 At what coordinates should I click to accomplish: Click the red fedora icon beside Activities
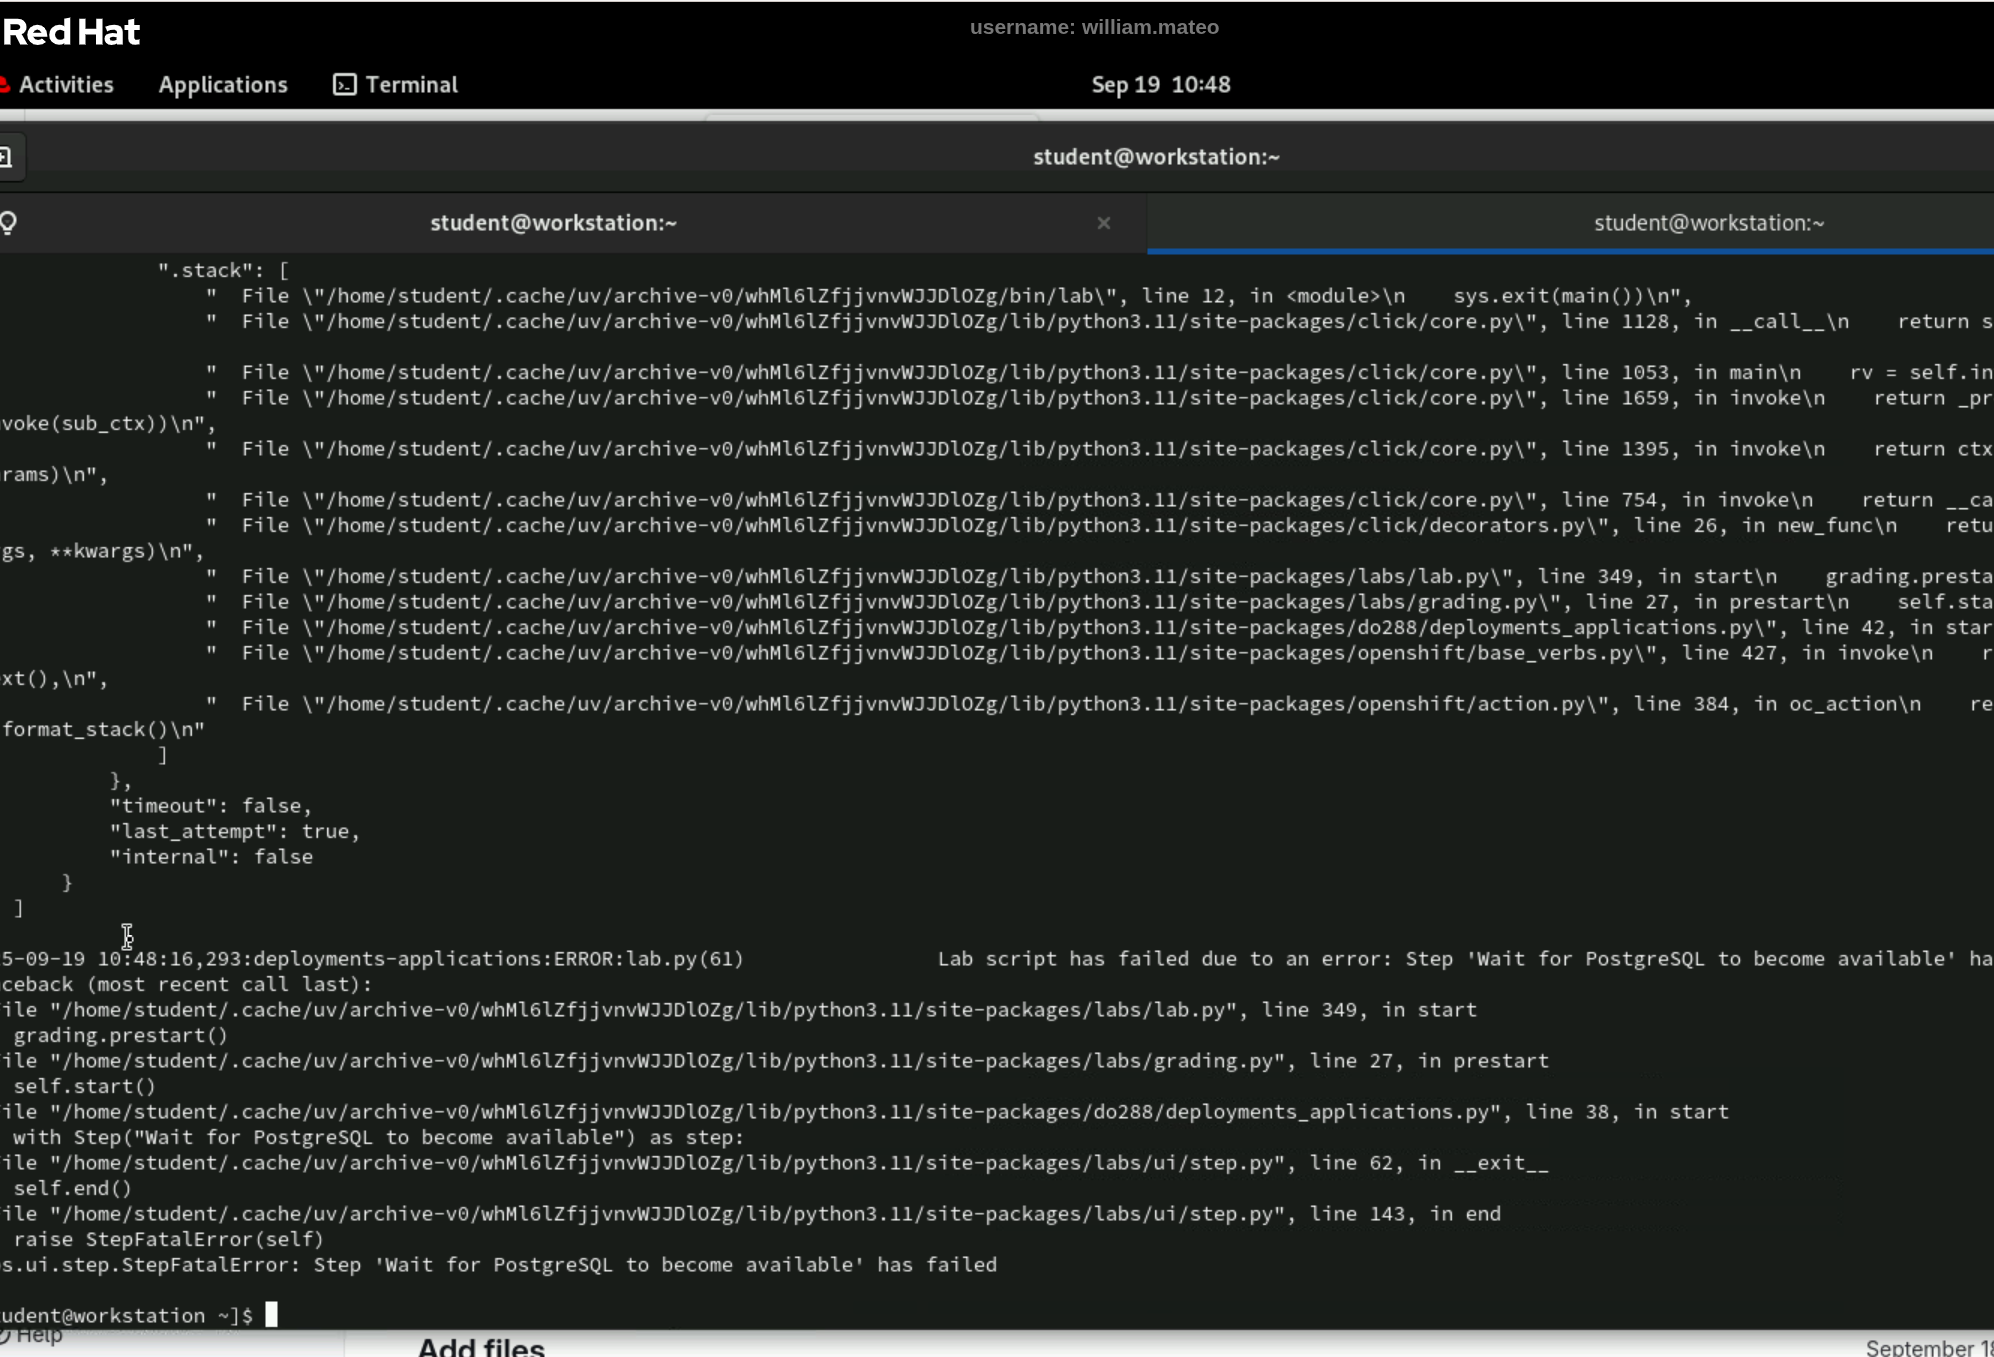pyautogui.click(x=4, y=85)
